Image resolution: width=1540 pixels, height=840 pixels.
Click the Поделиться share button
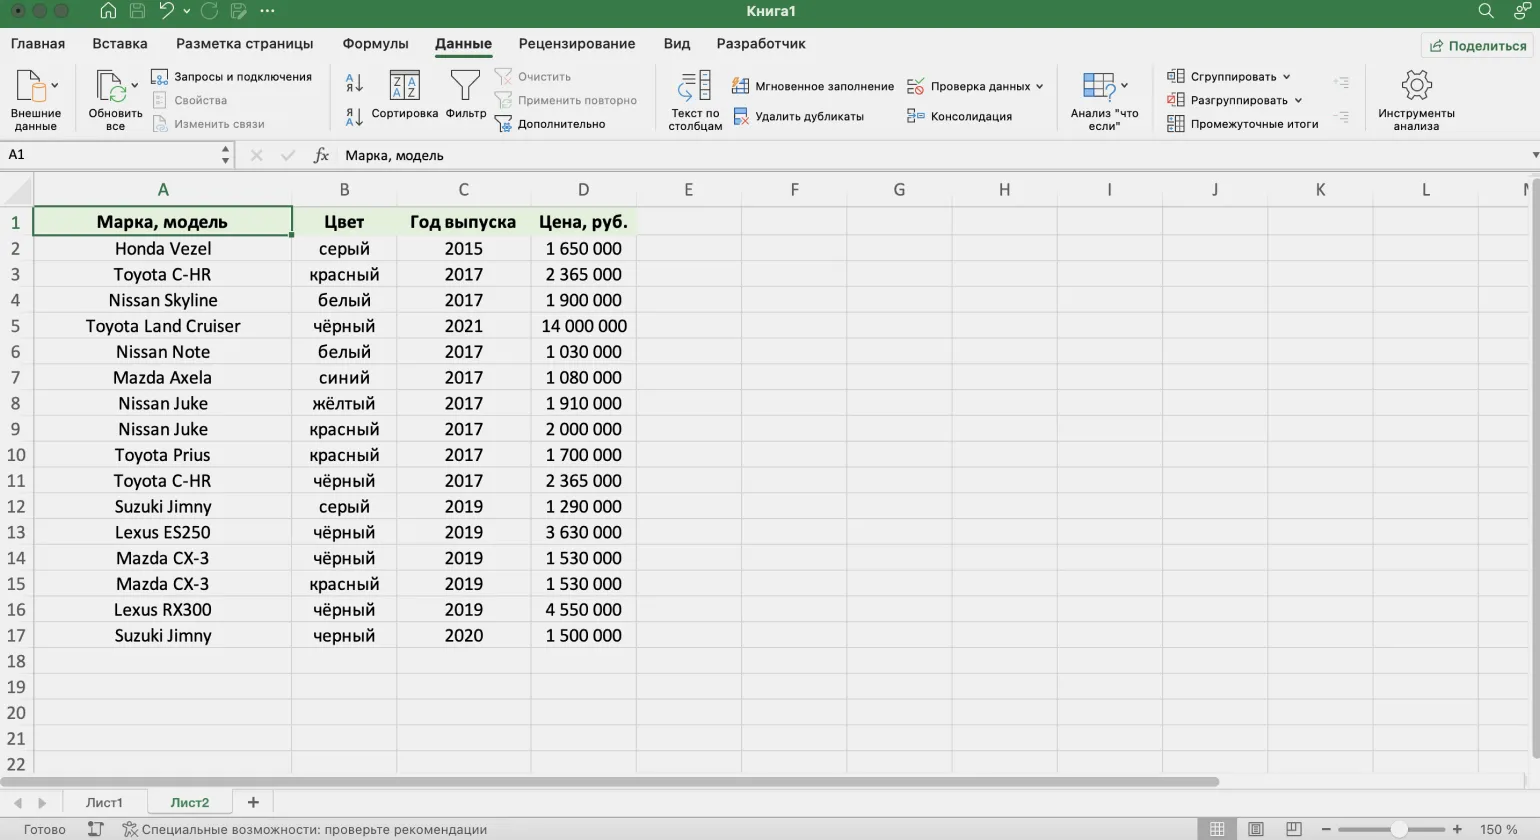click(1478, 46)
